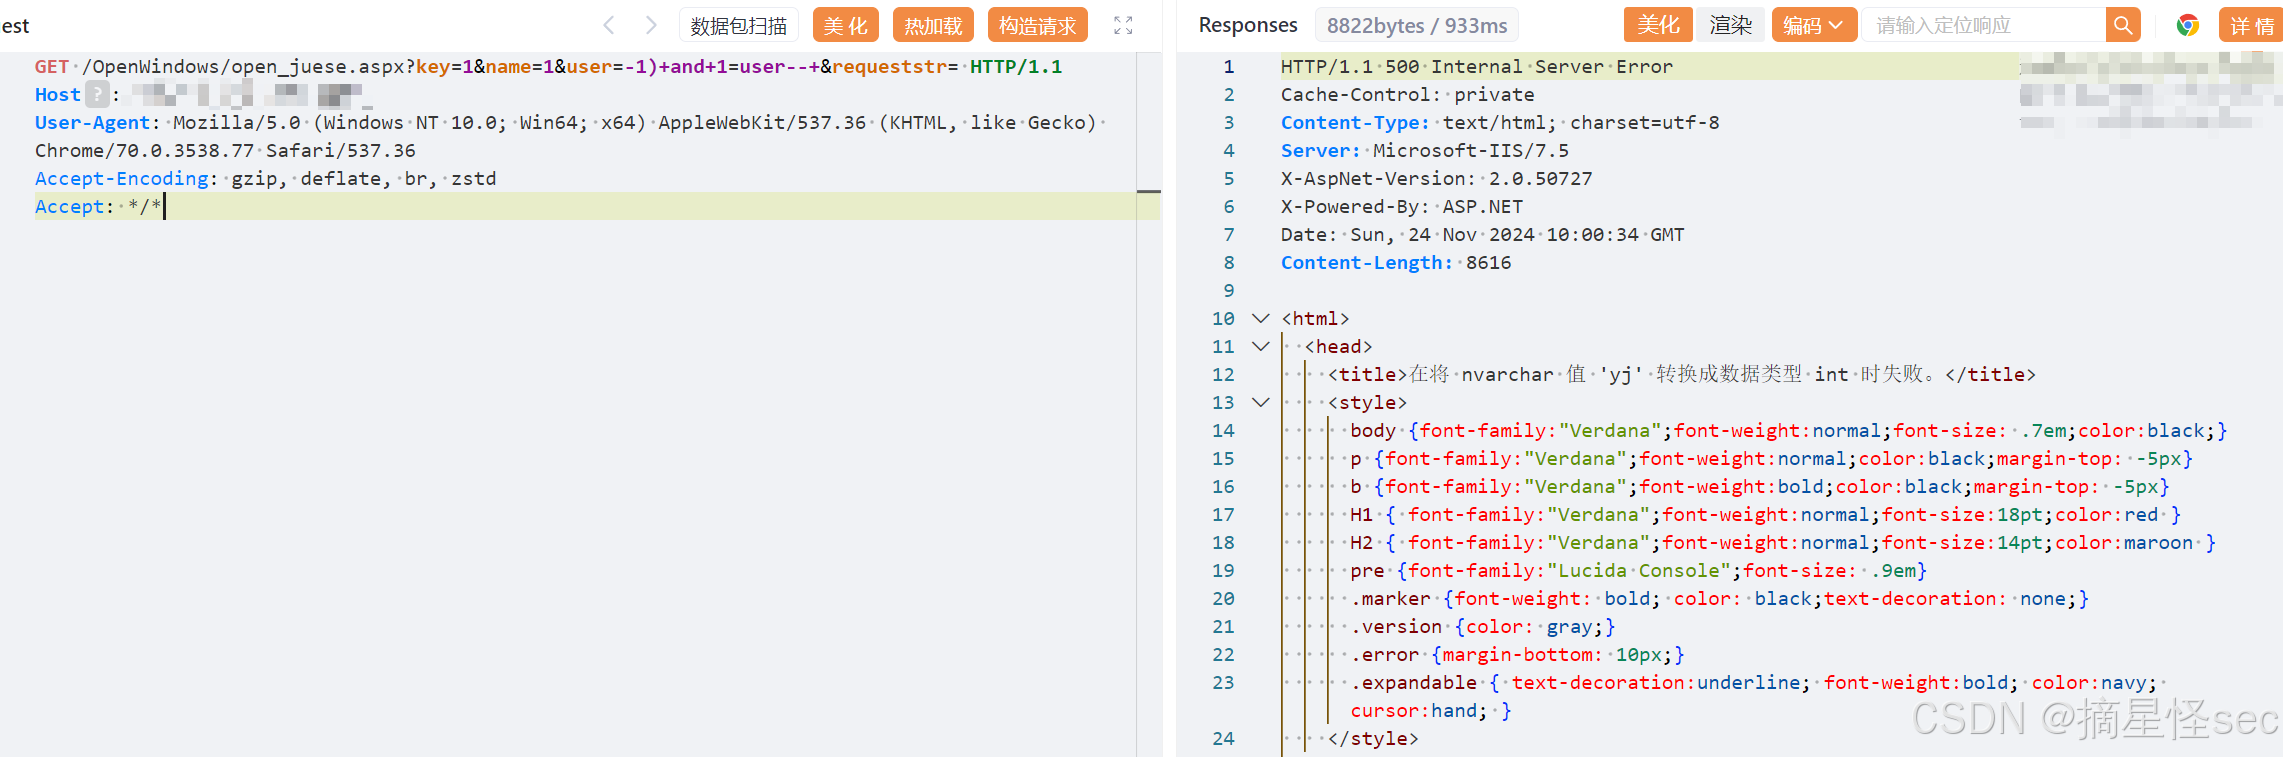This screenshot has width=2283, height=757.
Task: Focus the 请输入定位响应 search field
Action: coord(1983,25)
